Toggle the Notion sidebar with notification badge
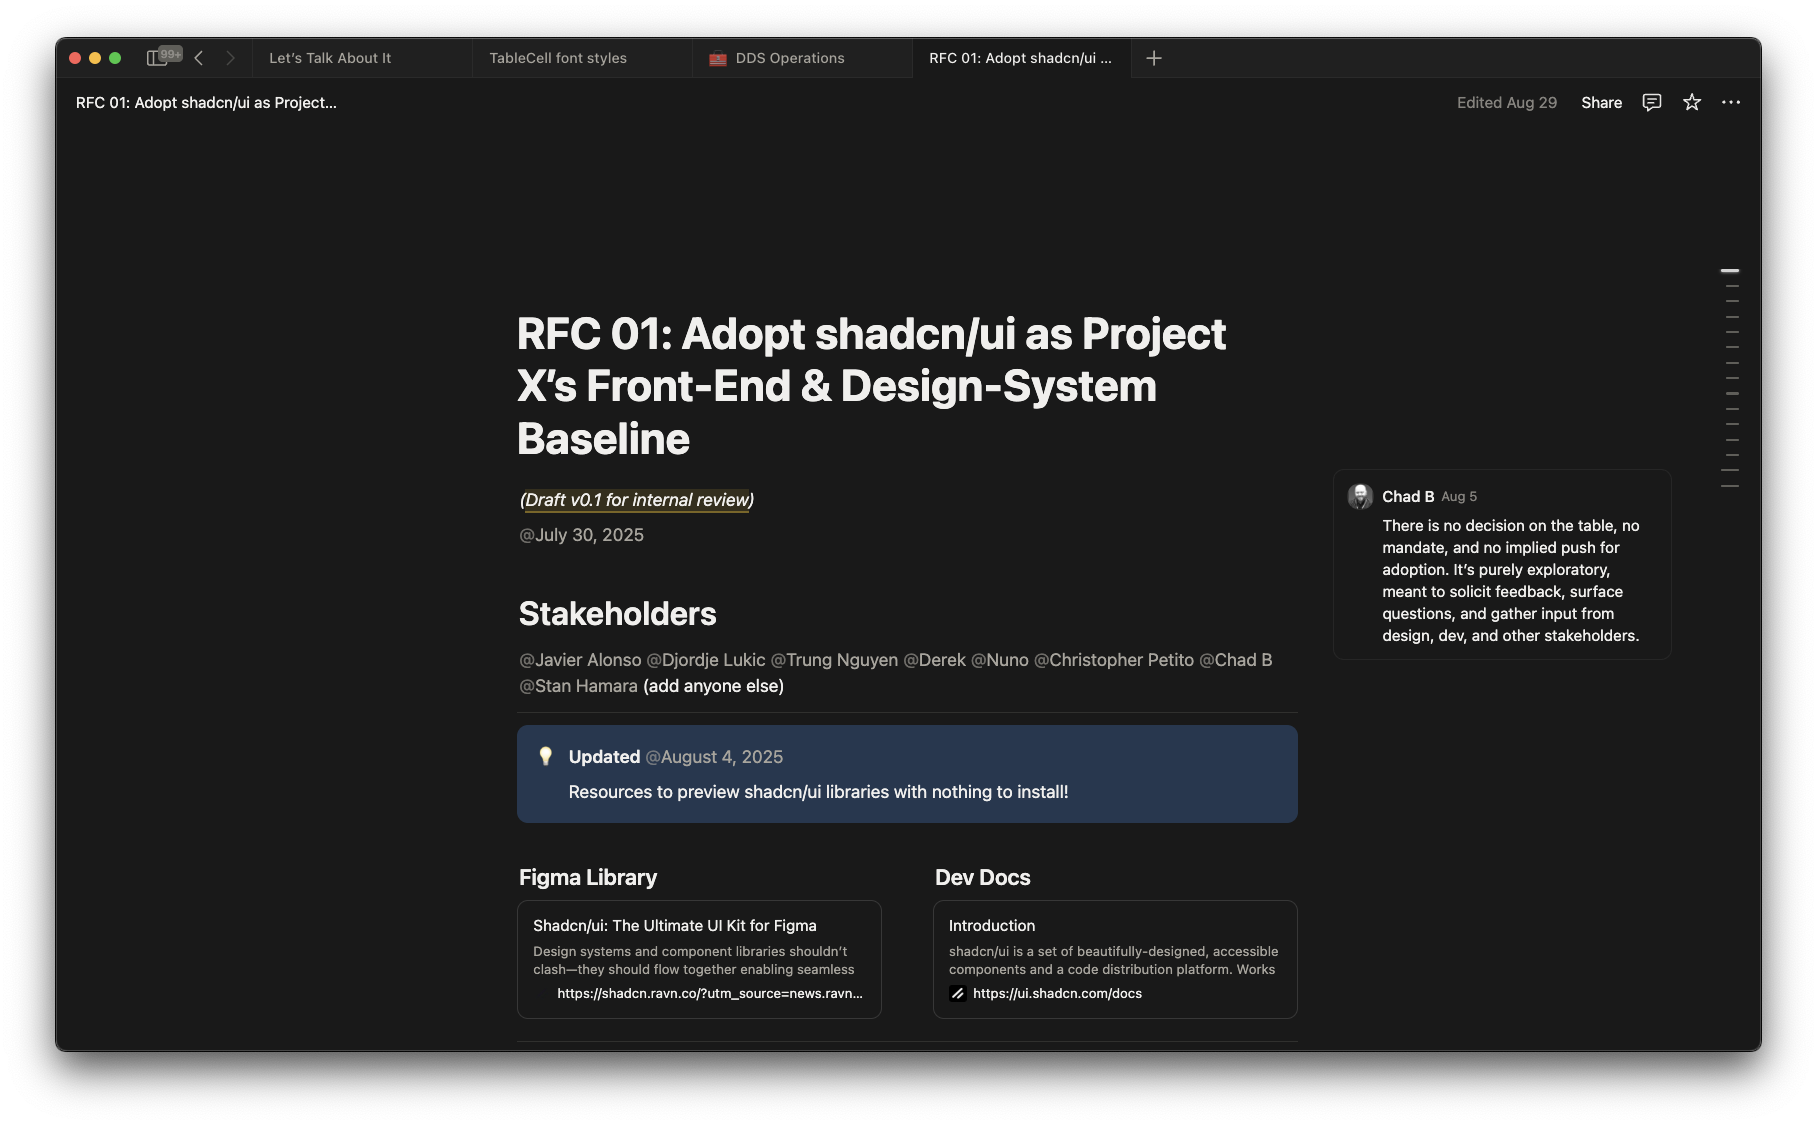This screenshot has height=1125, width=1817. coord(159,57)
